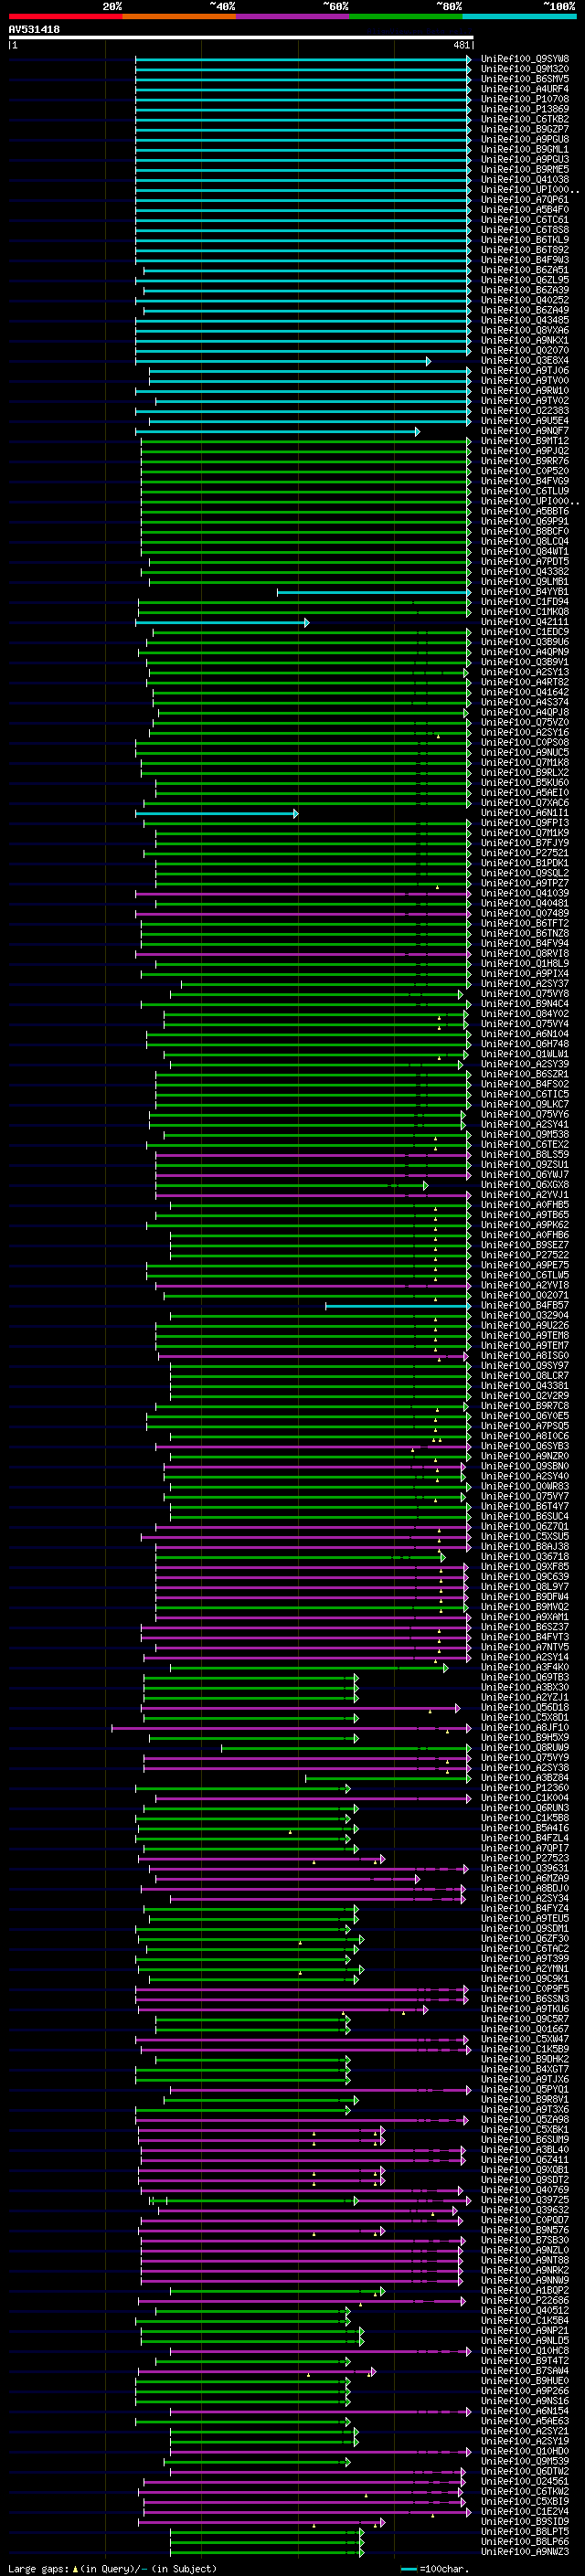Click the white query sequence bar
The height and width of the screenshot is (2576, 585).
click(x=241, y=38)
